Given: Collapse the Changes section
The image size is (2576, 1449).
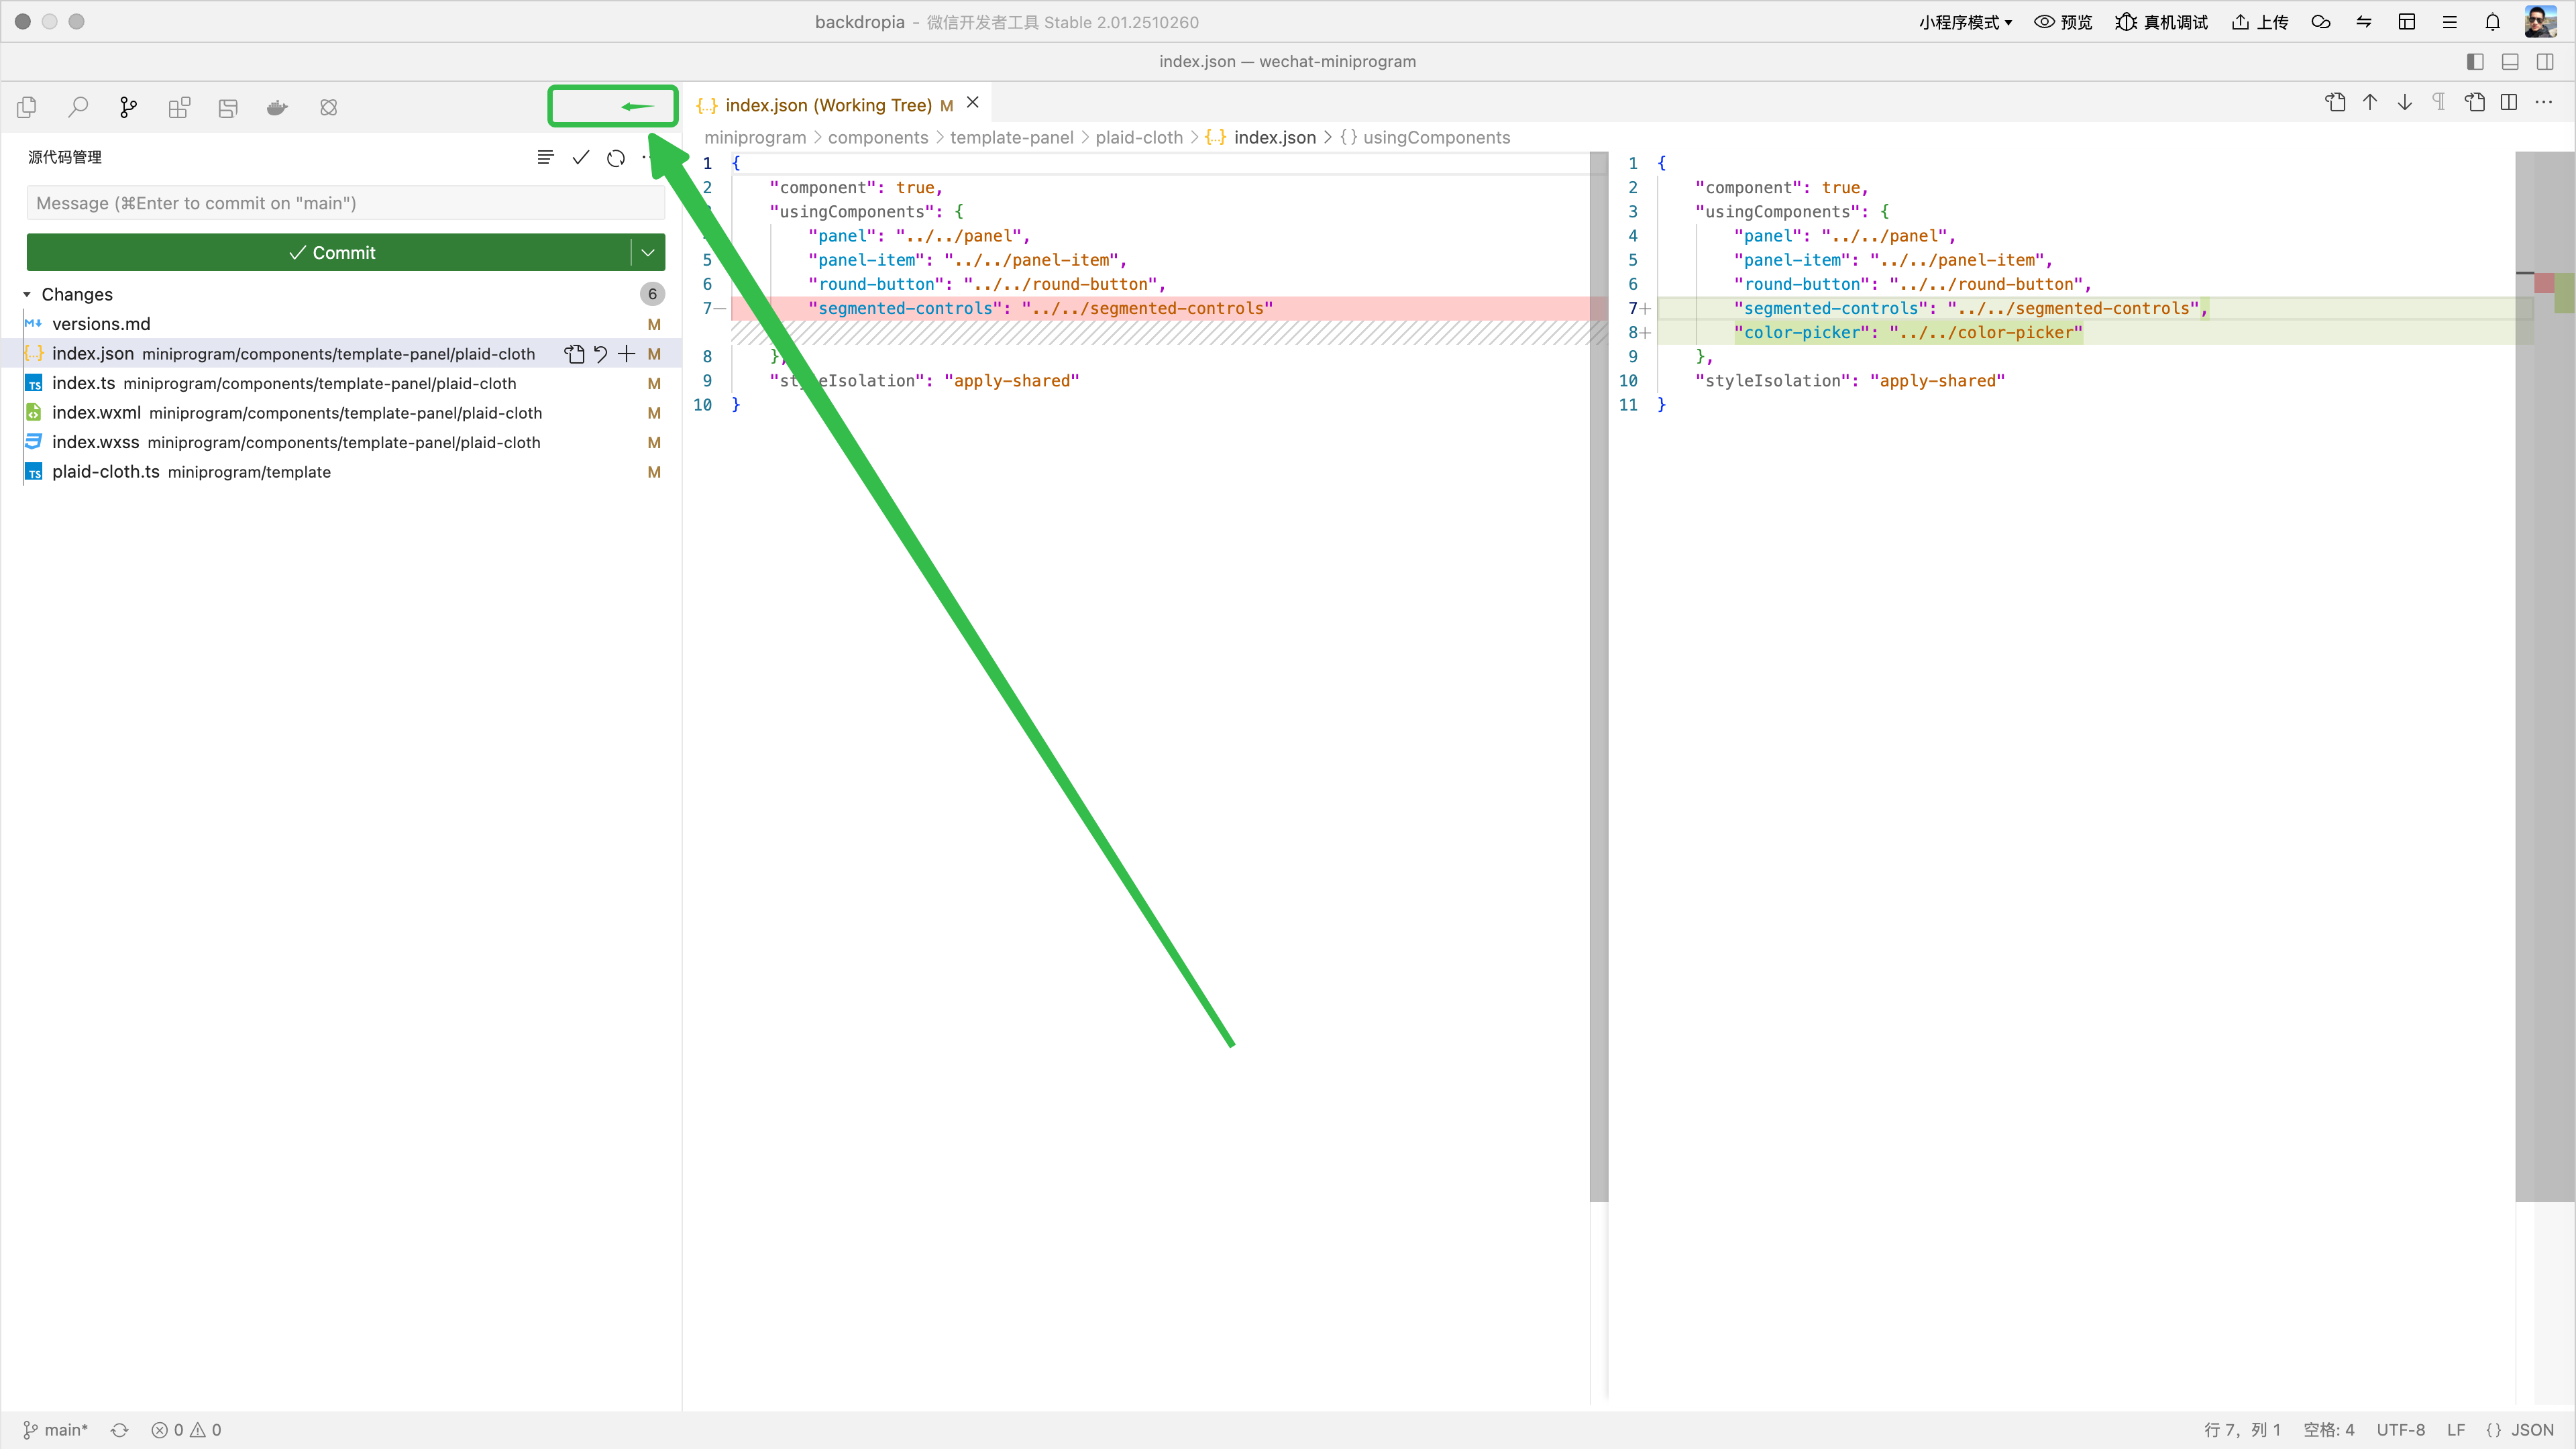Looking at the screenshot, I should pos(27,295).
